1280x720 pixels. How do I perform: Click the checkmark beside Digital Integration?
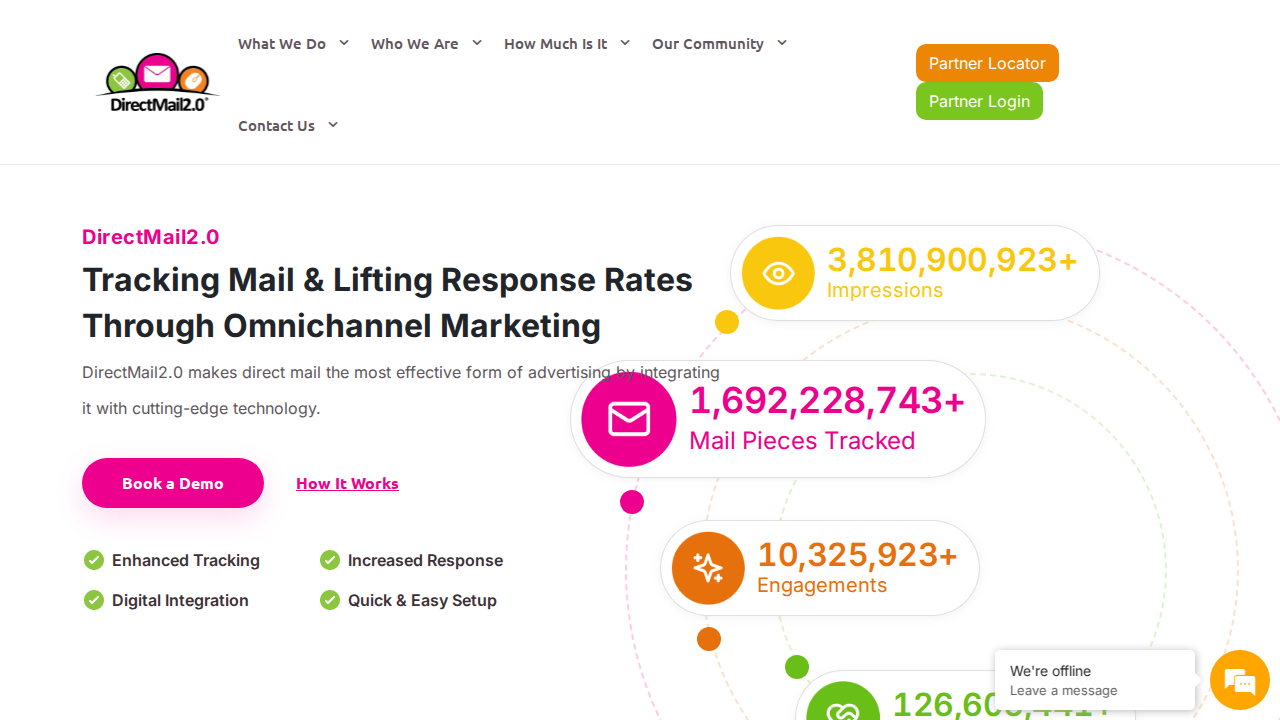point(94,600)
